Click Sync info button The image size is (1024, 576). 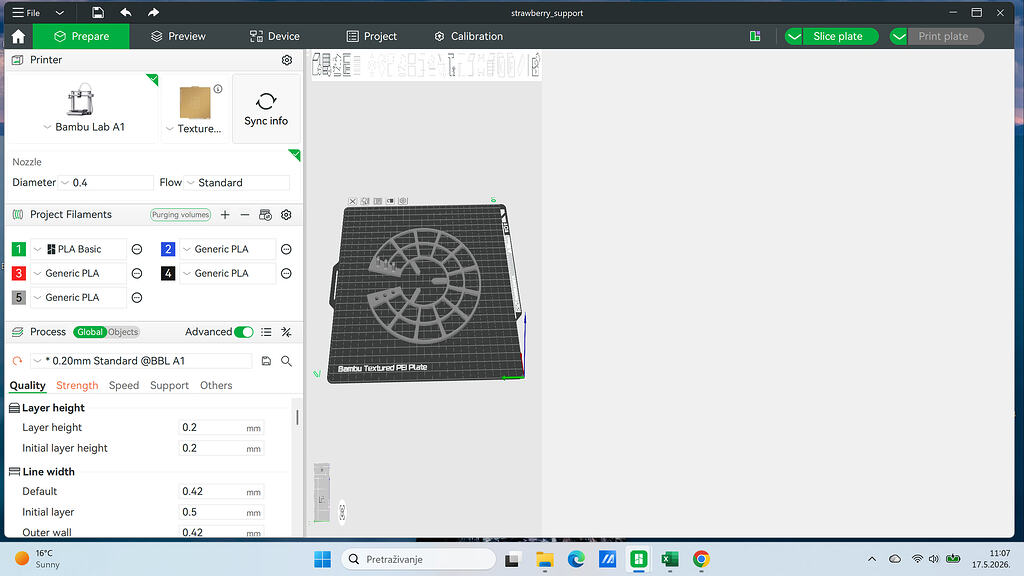(266, 108)
